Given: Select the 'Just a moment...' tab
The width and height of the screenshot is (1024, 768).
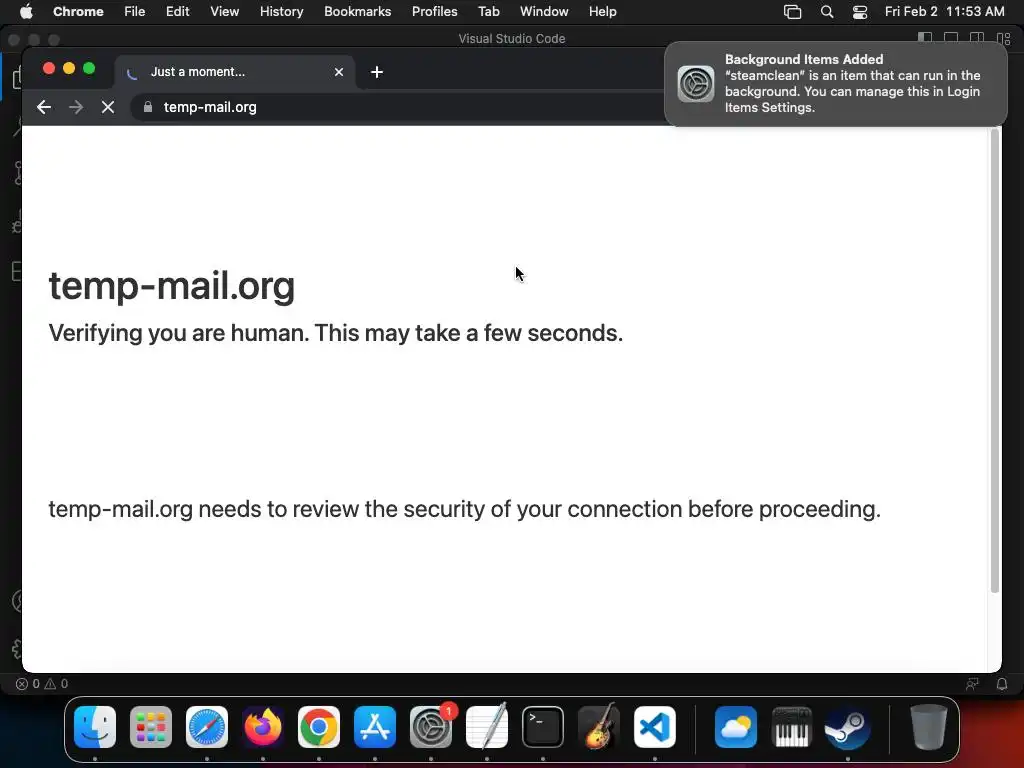Looking at the screenshot, I should 234,72.
